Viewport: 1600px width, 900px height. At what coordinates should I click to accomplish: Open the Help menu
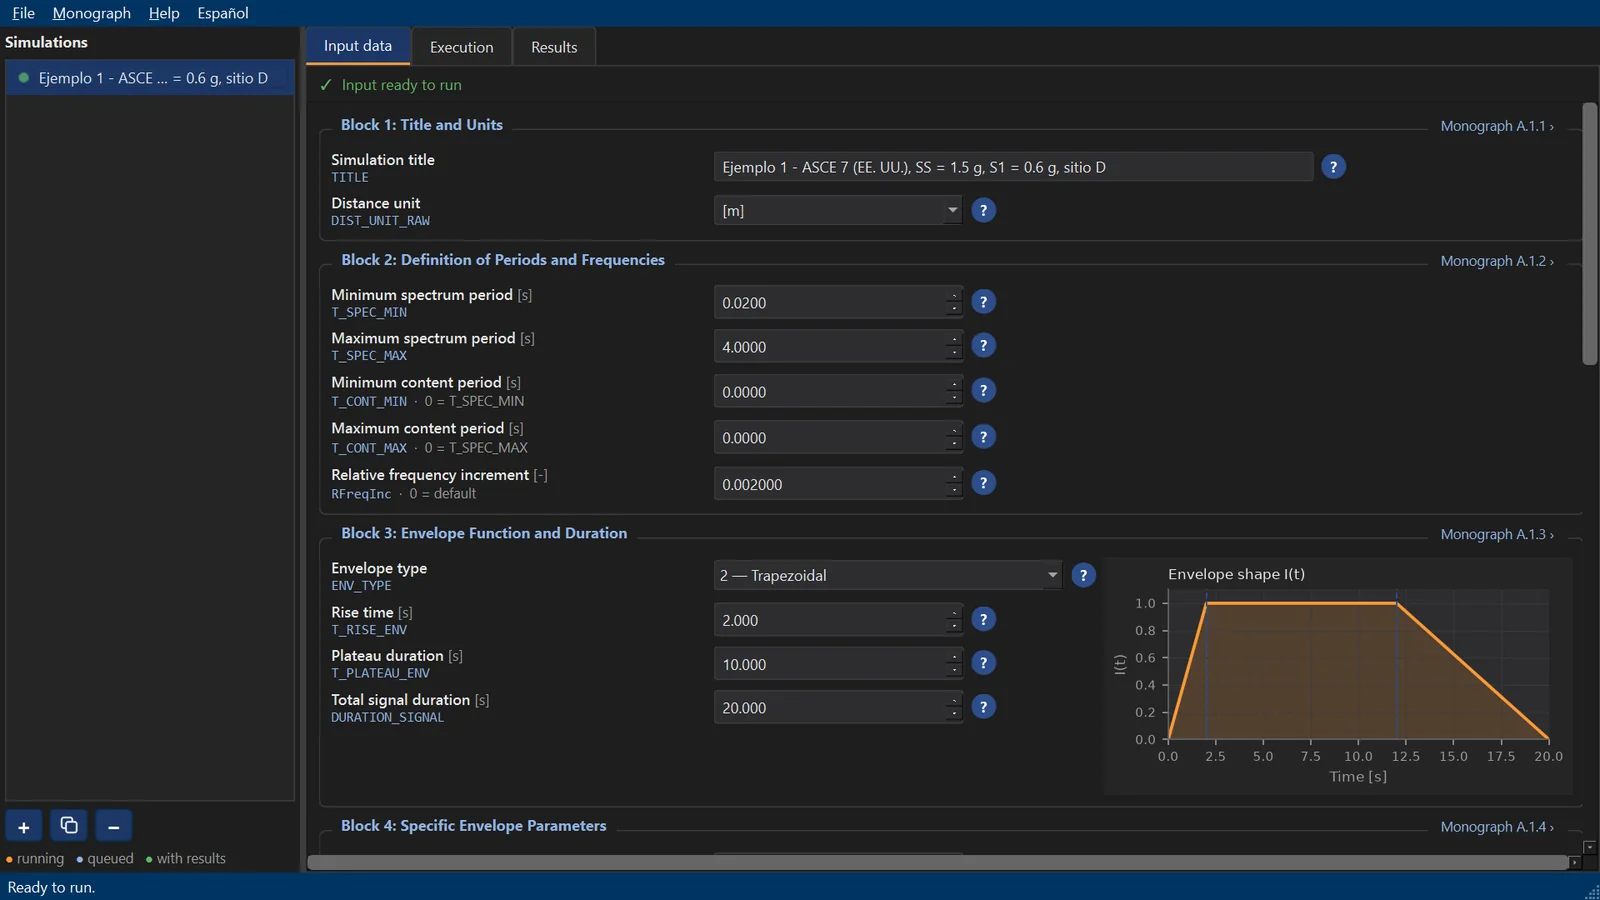pyautogui.click(x=164, y=13)
